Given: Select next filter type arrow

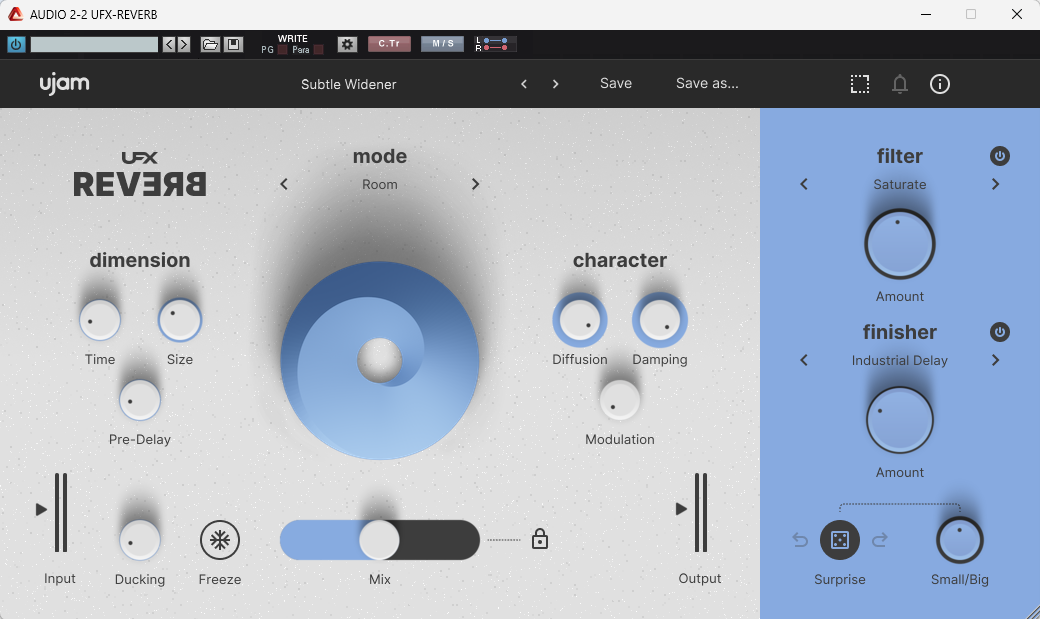Looking at the screenshot, I should [995, 184].
